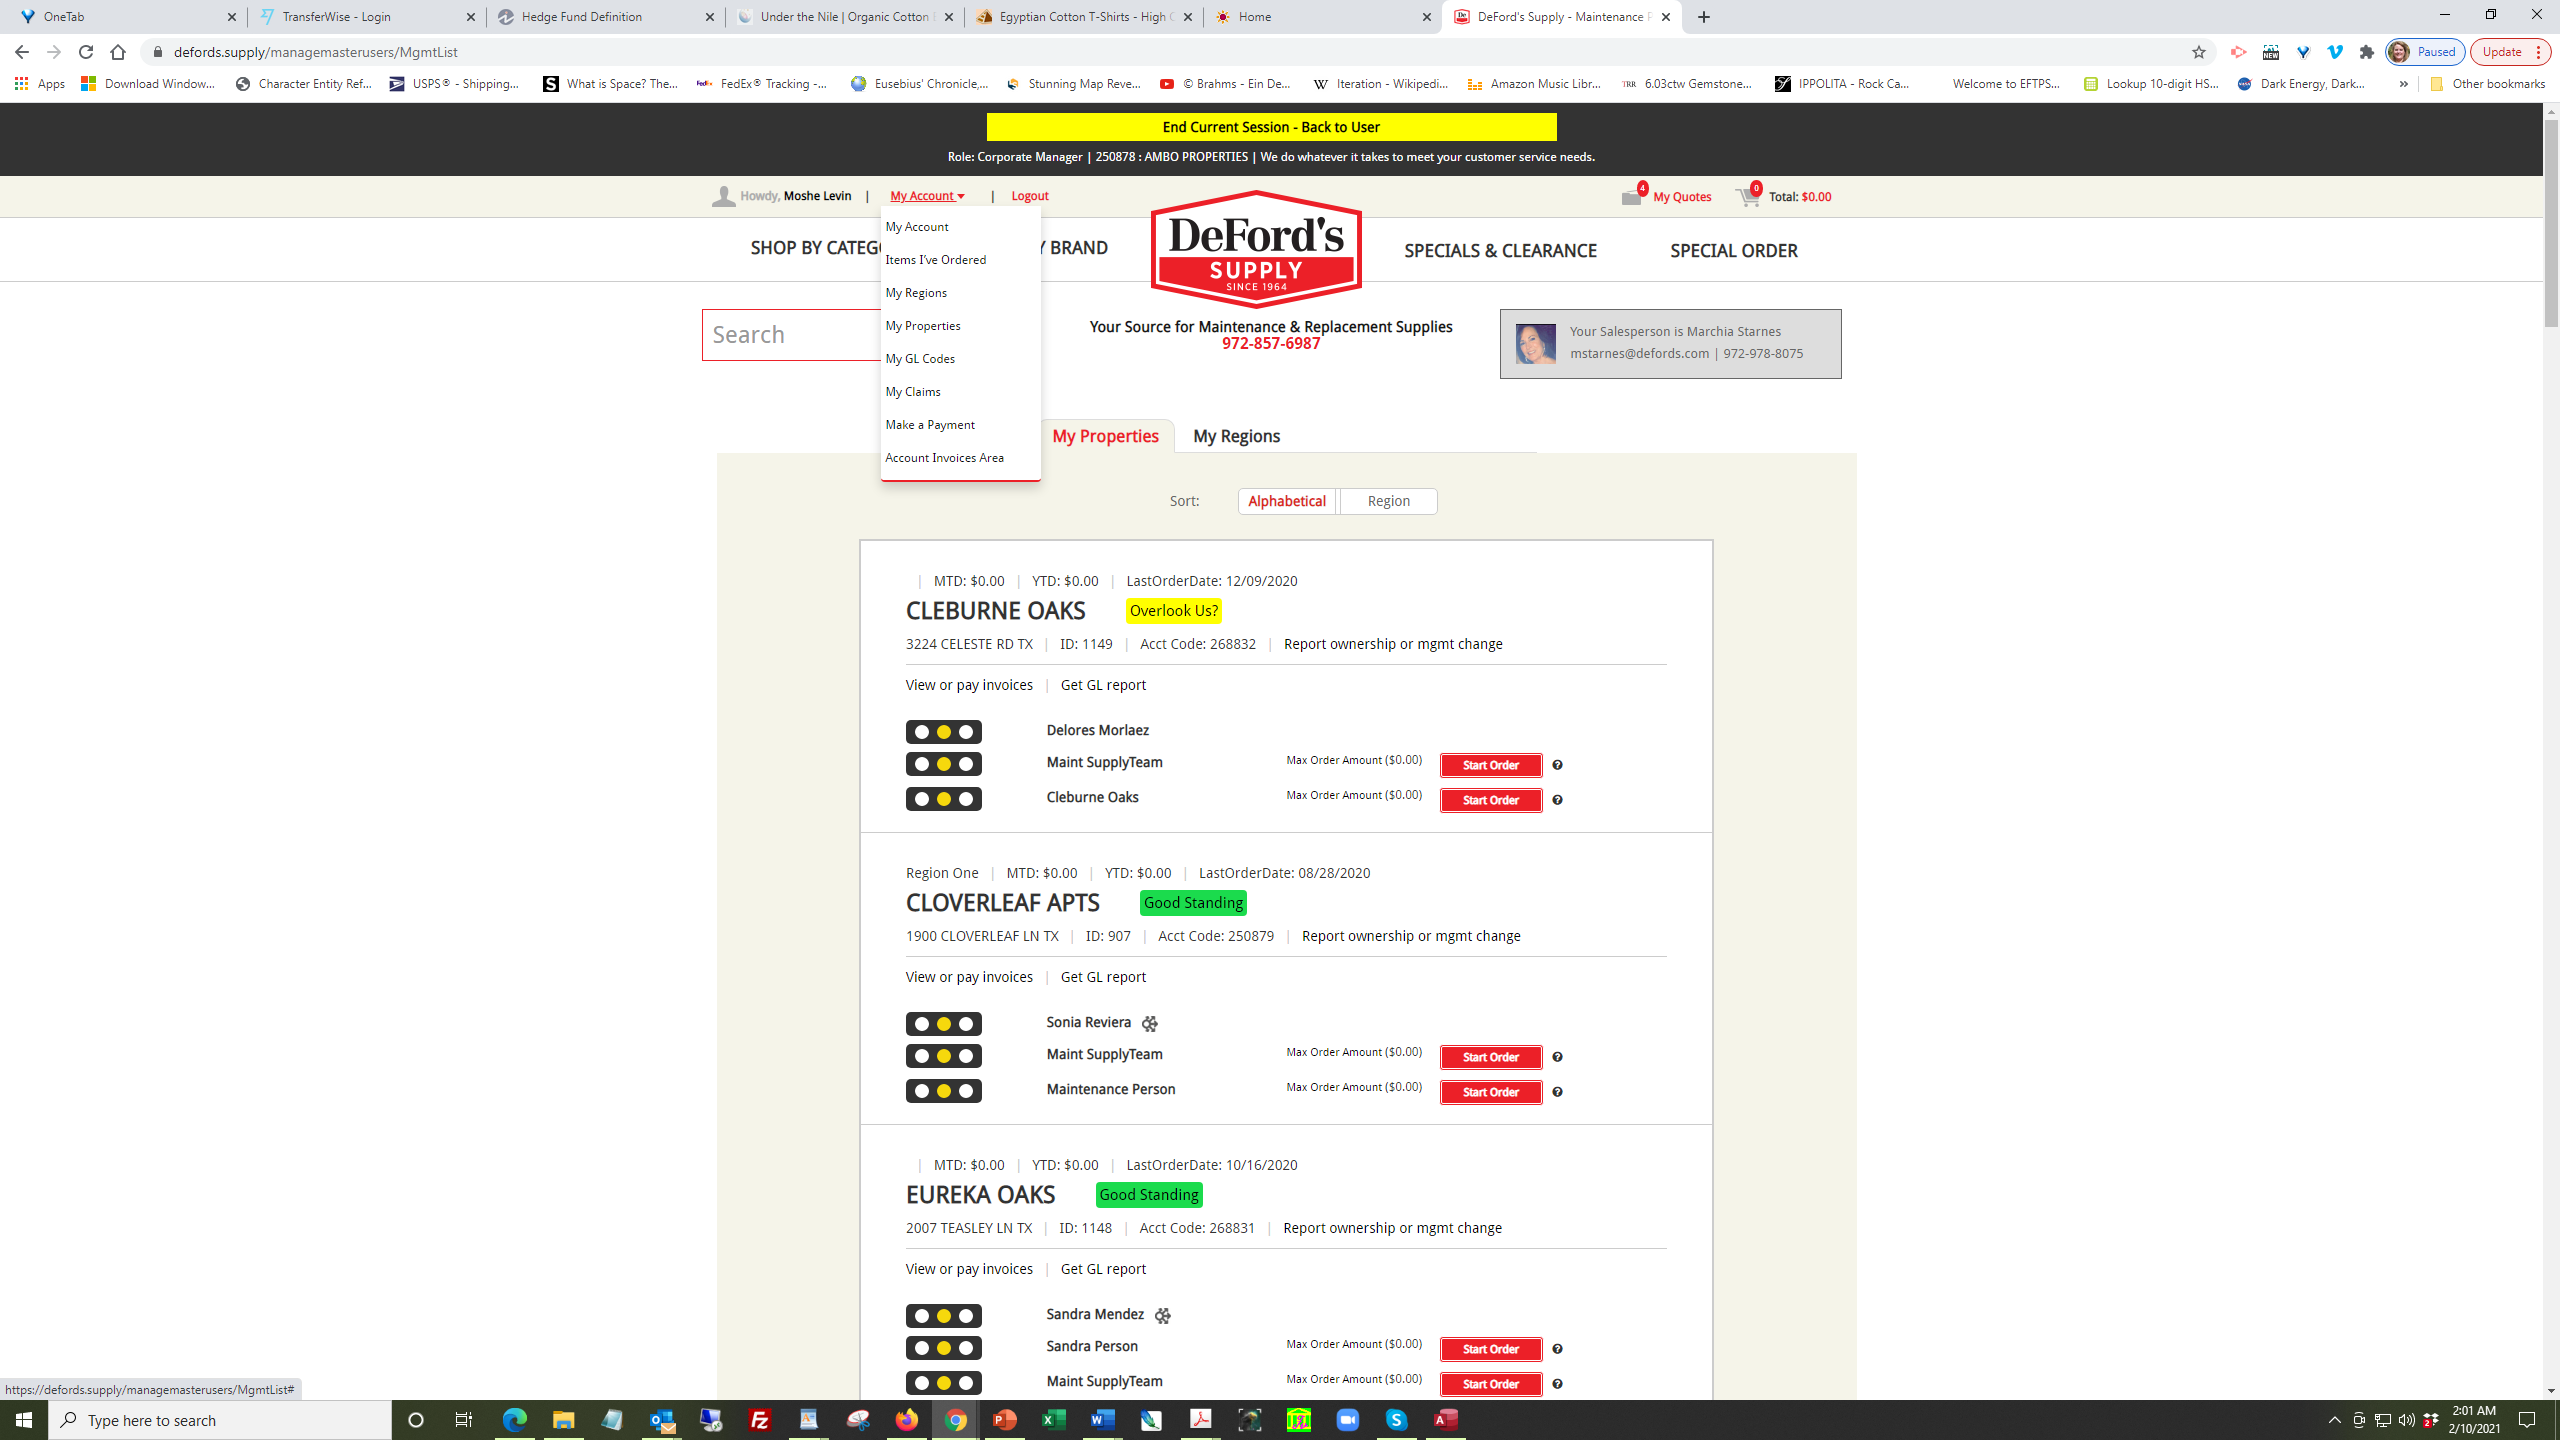Show hidden system tray icons
The height and width of the screenshot is (1440, 2560).
(x=2334, y=1420)
